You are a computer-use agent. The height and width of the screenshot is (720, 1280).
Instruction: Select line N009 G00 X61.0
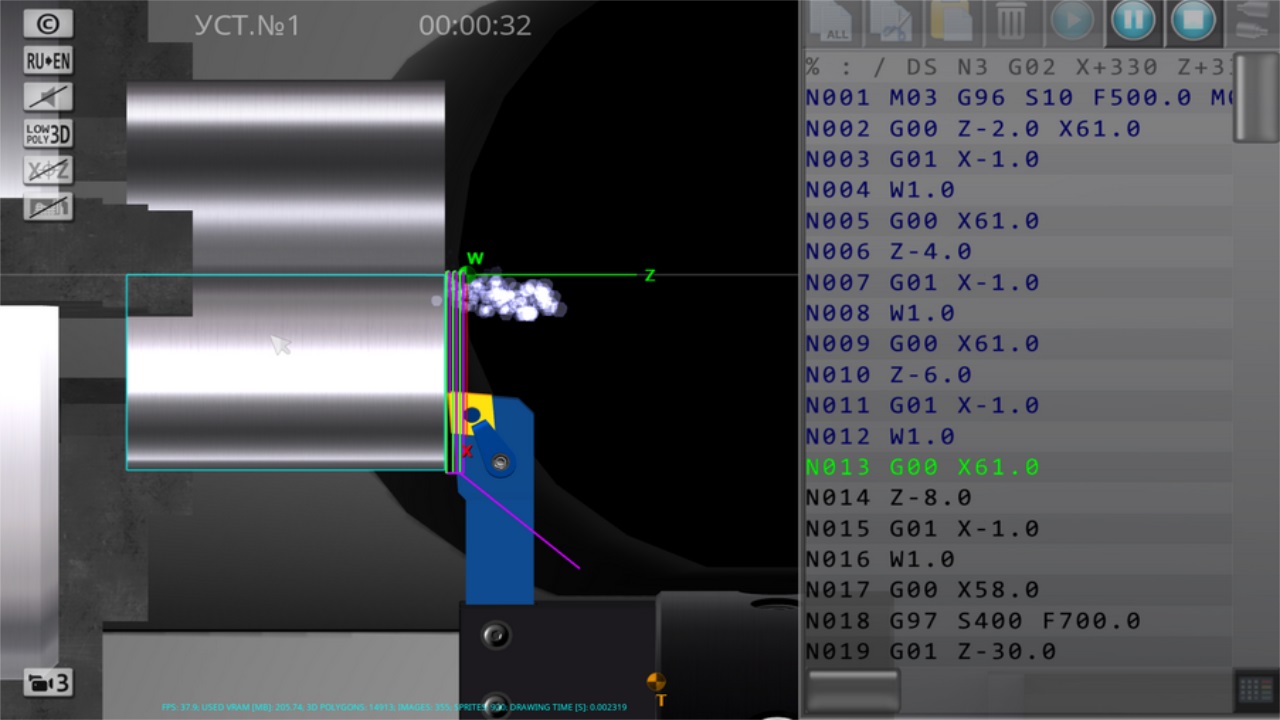click(x=1018, y=344)
